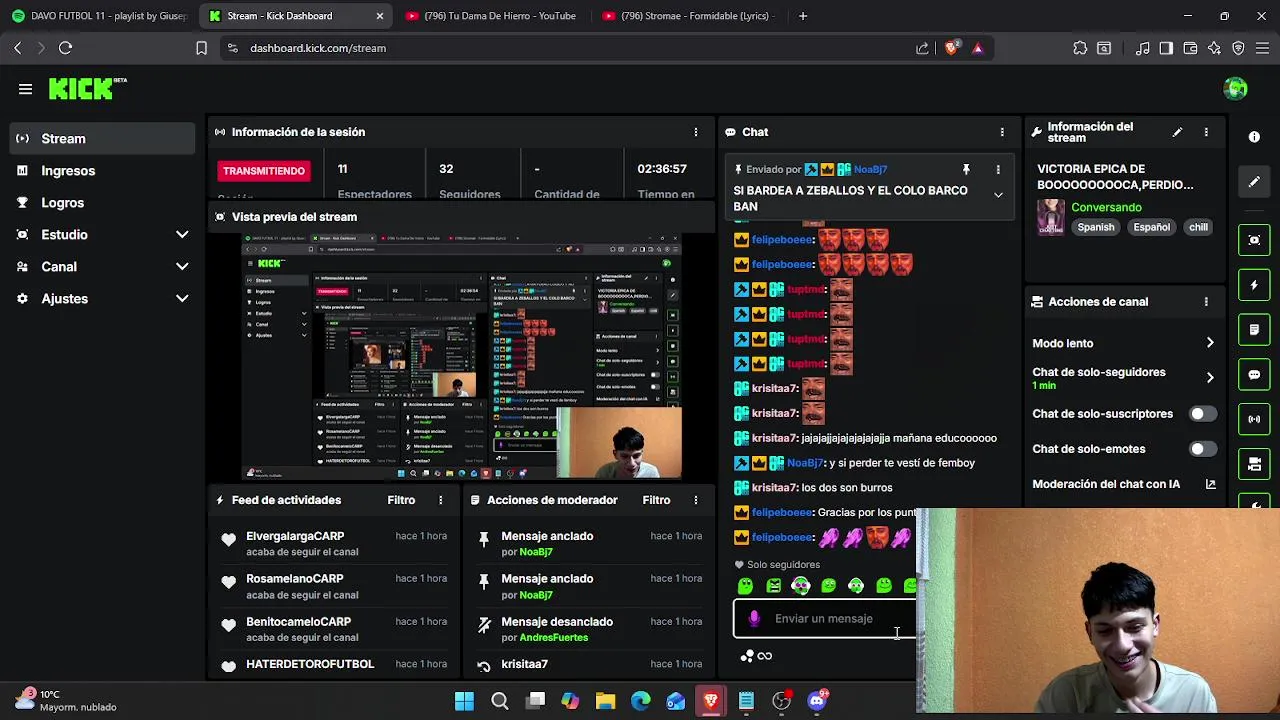Screen dimensions: 1280x720
Task: Open options menu of Acciones de canal
Action: click(x=1206, y=302)
